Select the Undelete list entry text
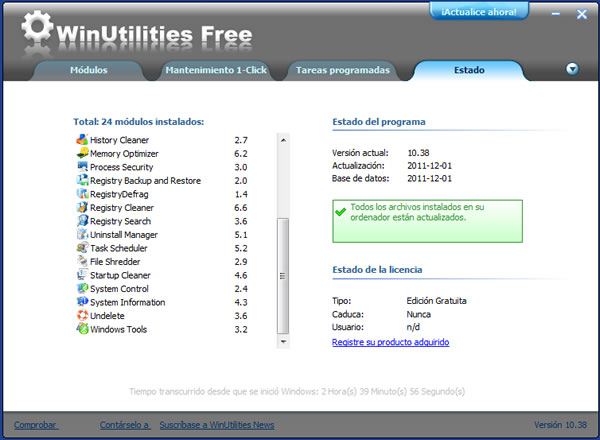The image size is (600, 440). [107, 316]
